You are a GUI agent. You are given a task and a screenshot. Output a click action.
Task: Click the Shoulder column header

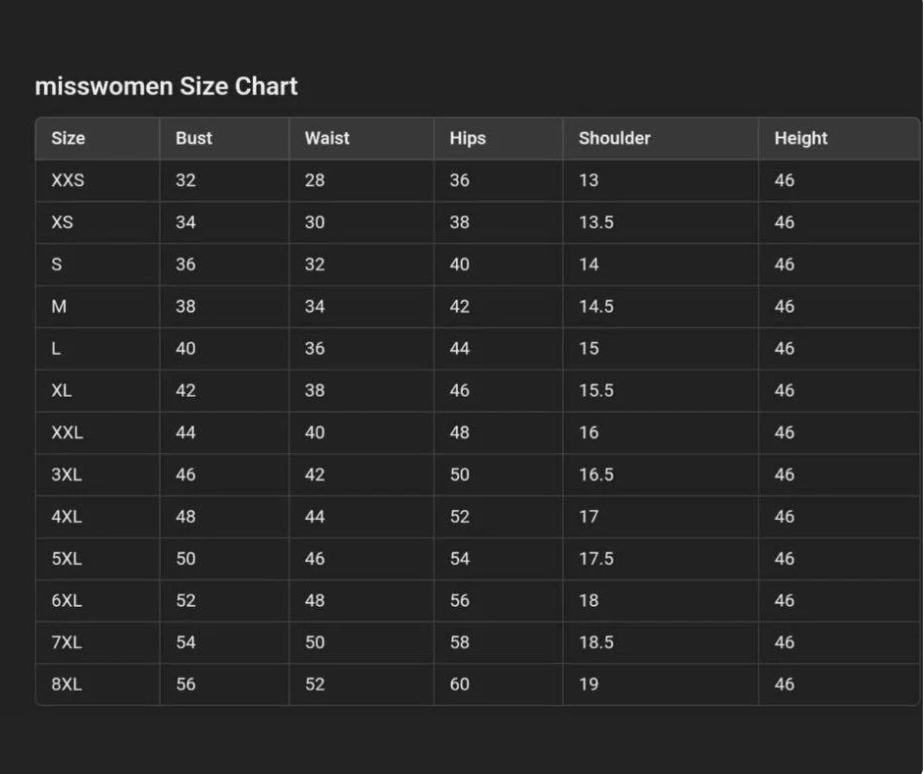click(x=614, y=139)
